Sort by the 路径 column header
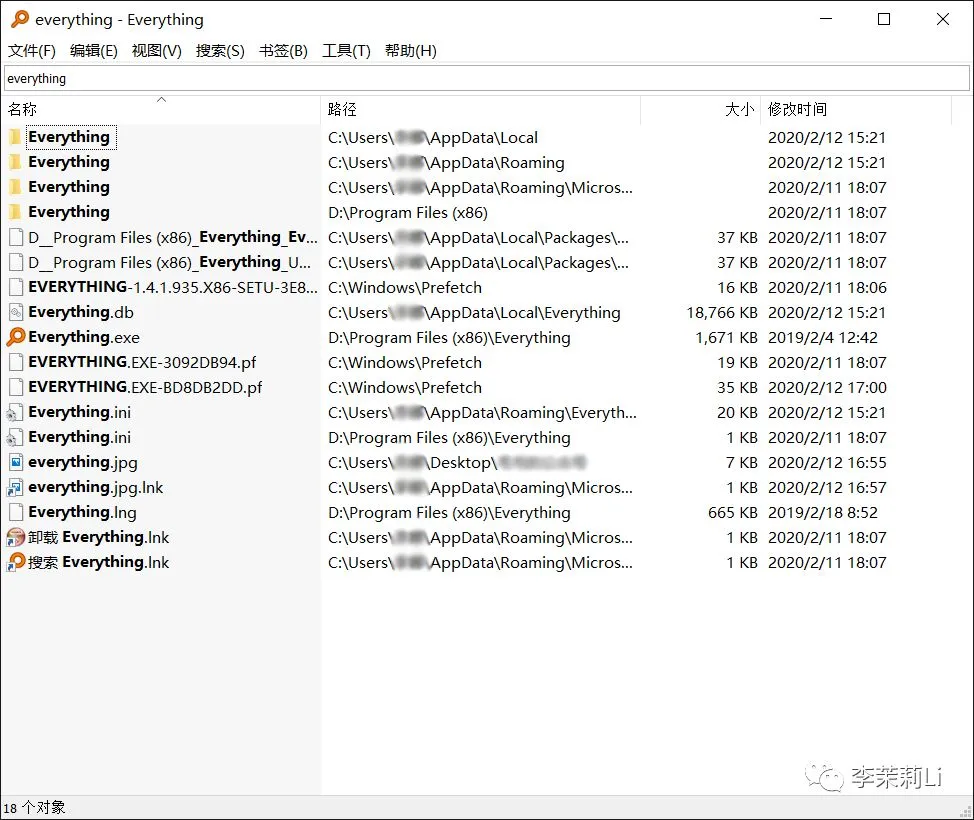Image resolution: width=974 pixels, height=820 pixels. tap(480, 109)
